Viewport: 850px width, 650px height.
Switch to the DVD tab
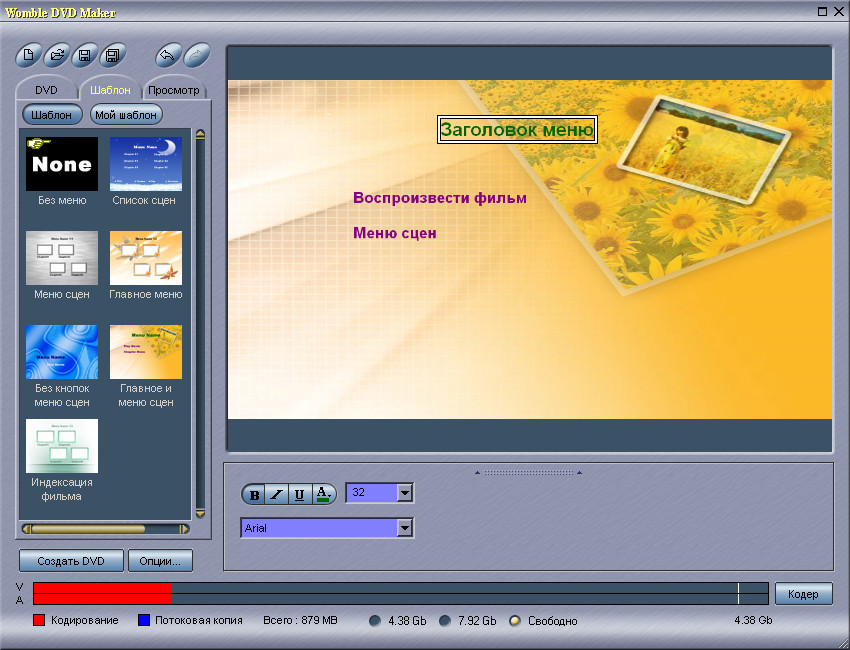click(x=46, y=90)
